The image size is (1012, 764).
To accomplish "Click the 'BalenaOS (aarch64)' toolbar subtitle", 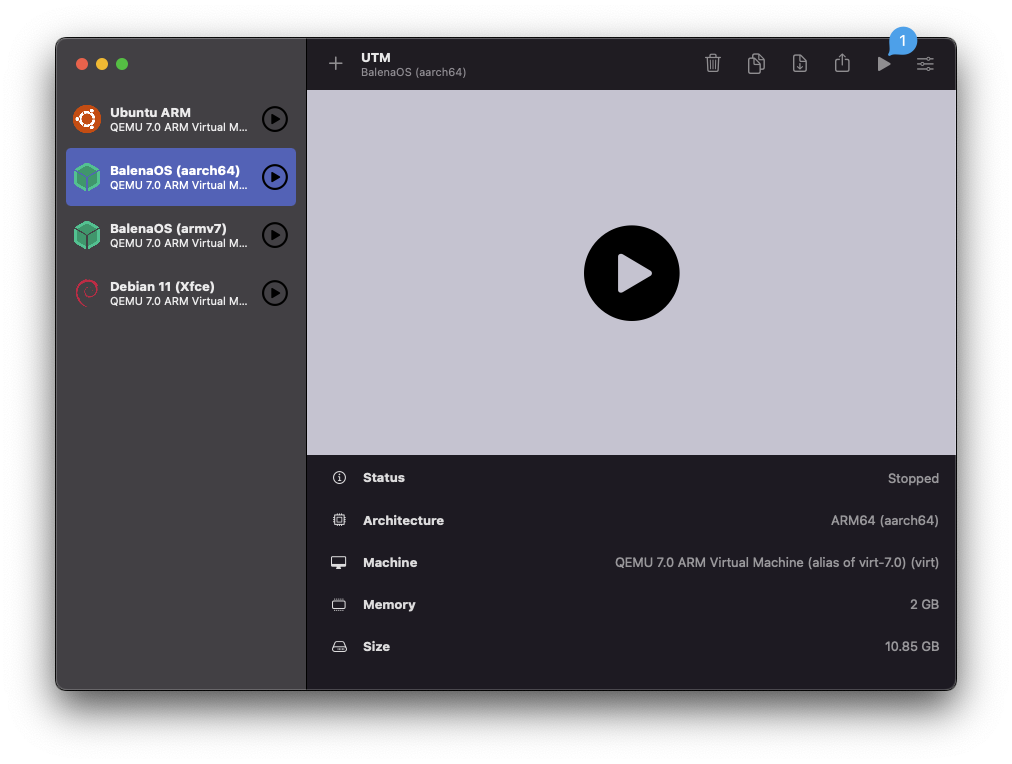I will click(413, 72).
